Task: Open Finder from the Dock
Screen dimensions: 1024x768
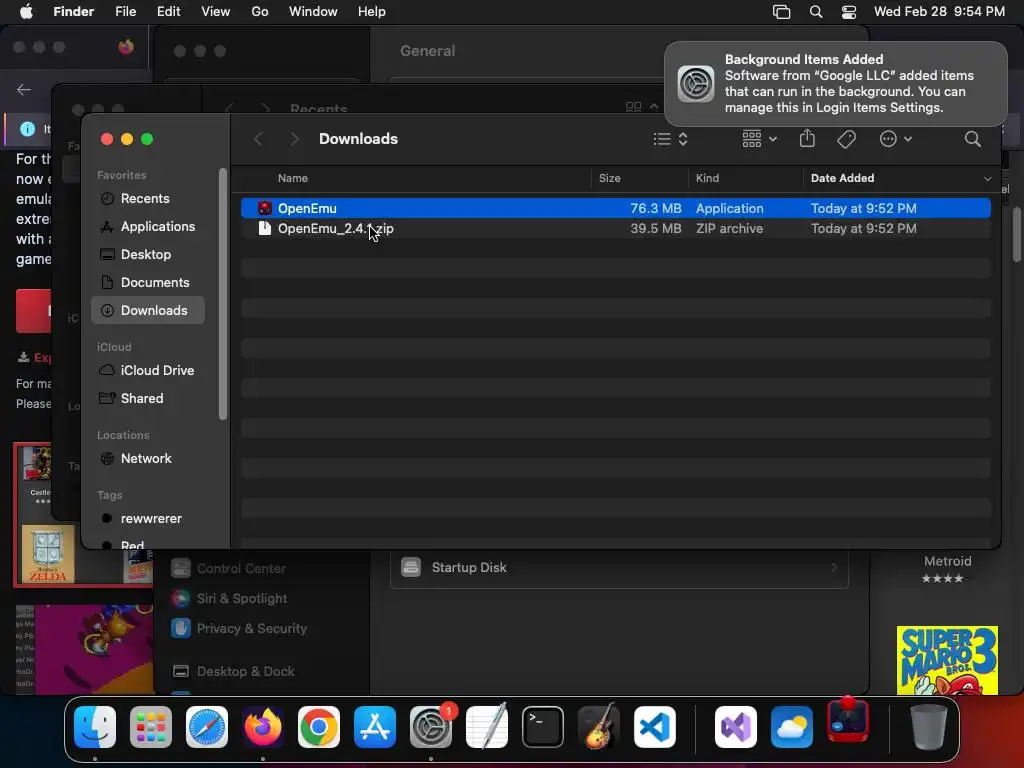Action: [95, 727]
